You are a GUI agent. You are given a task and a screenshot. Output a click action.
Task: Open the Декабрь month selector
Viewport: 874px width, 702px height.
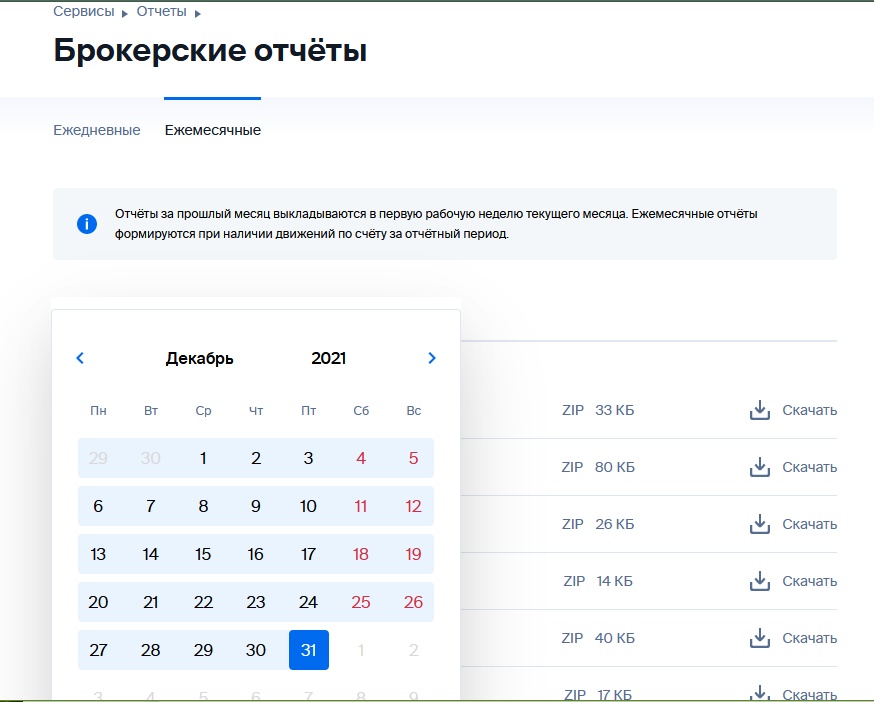click(x=200, y=358)
